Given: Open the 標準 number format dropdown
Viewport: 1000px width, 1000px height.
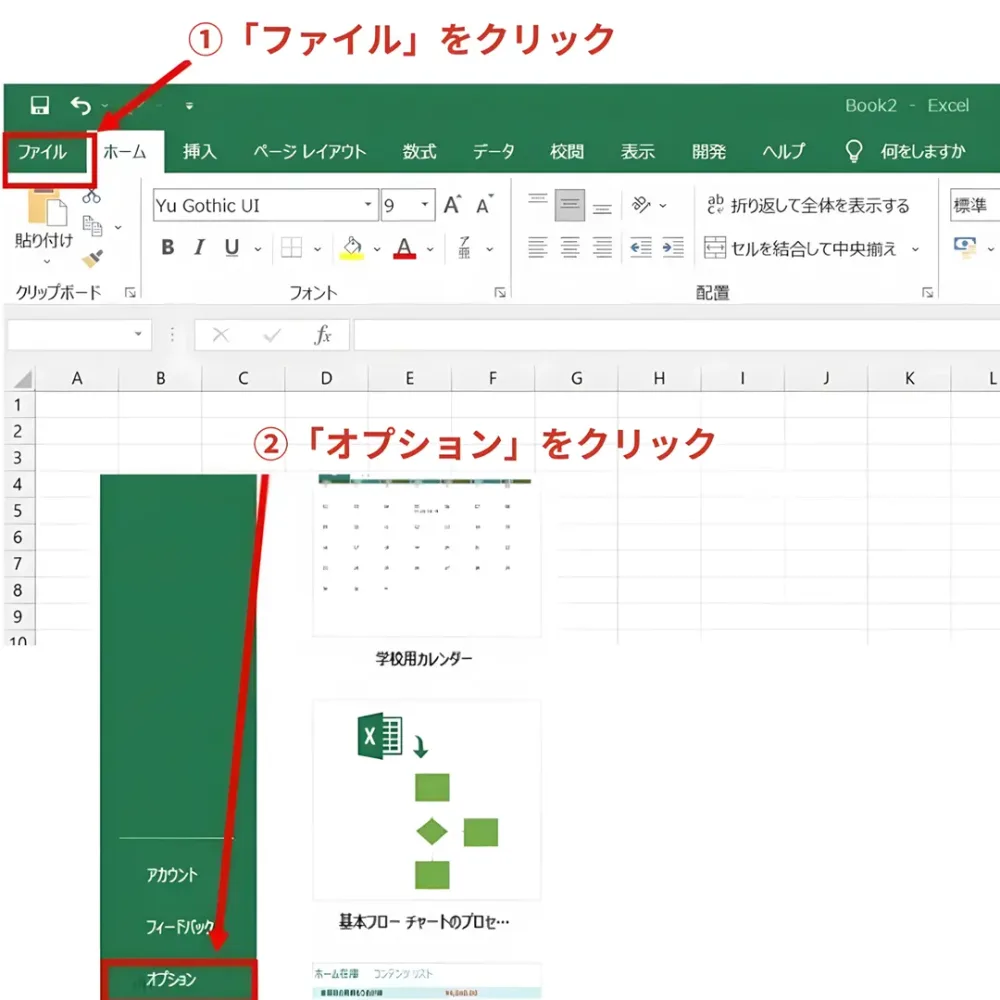Looking at the screenshot, I should point(974,205).
